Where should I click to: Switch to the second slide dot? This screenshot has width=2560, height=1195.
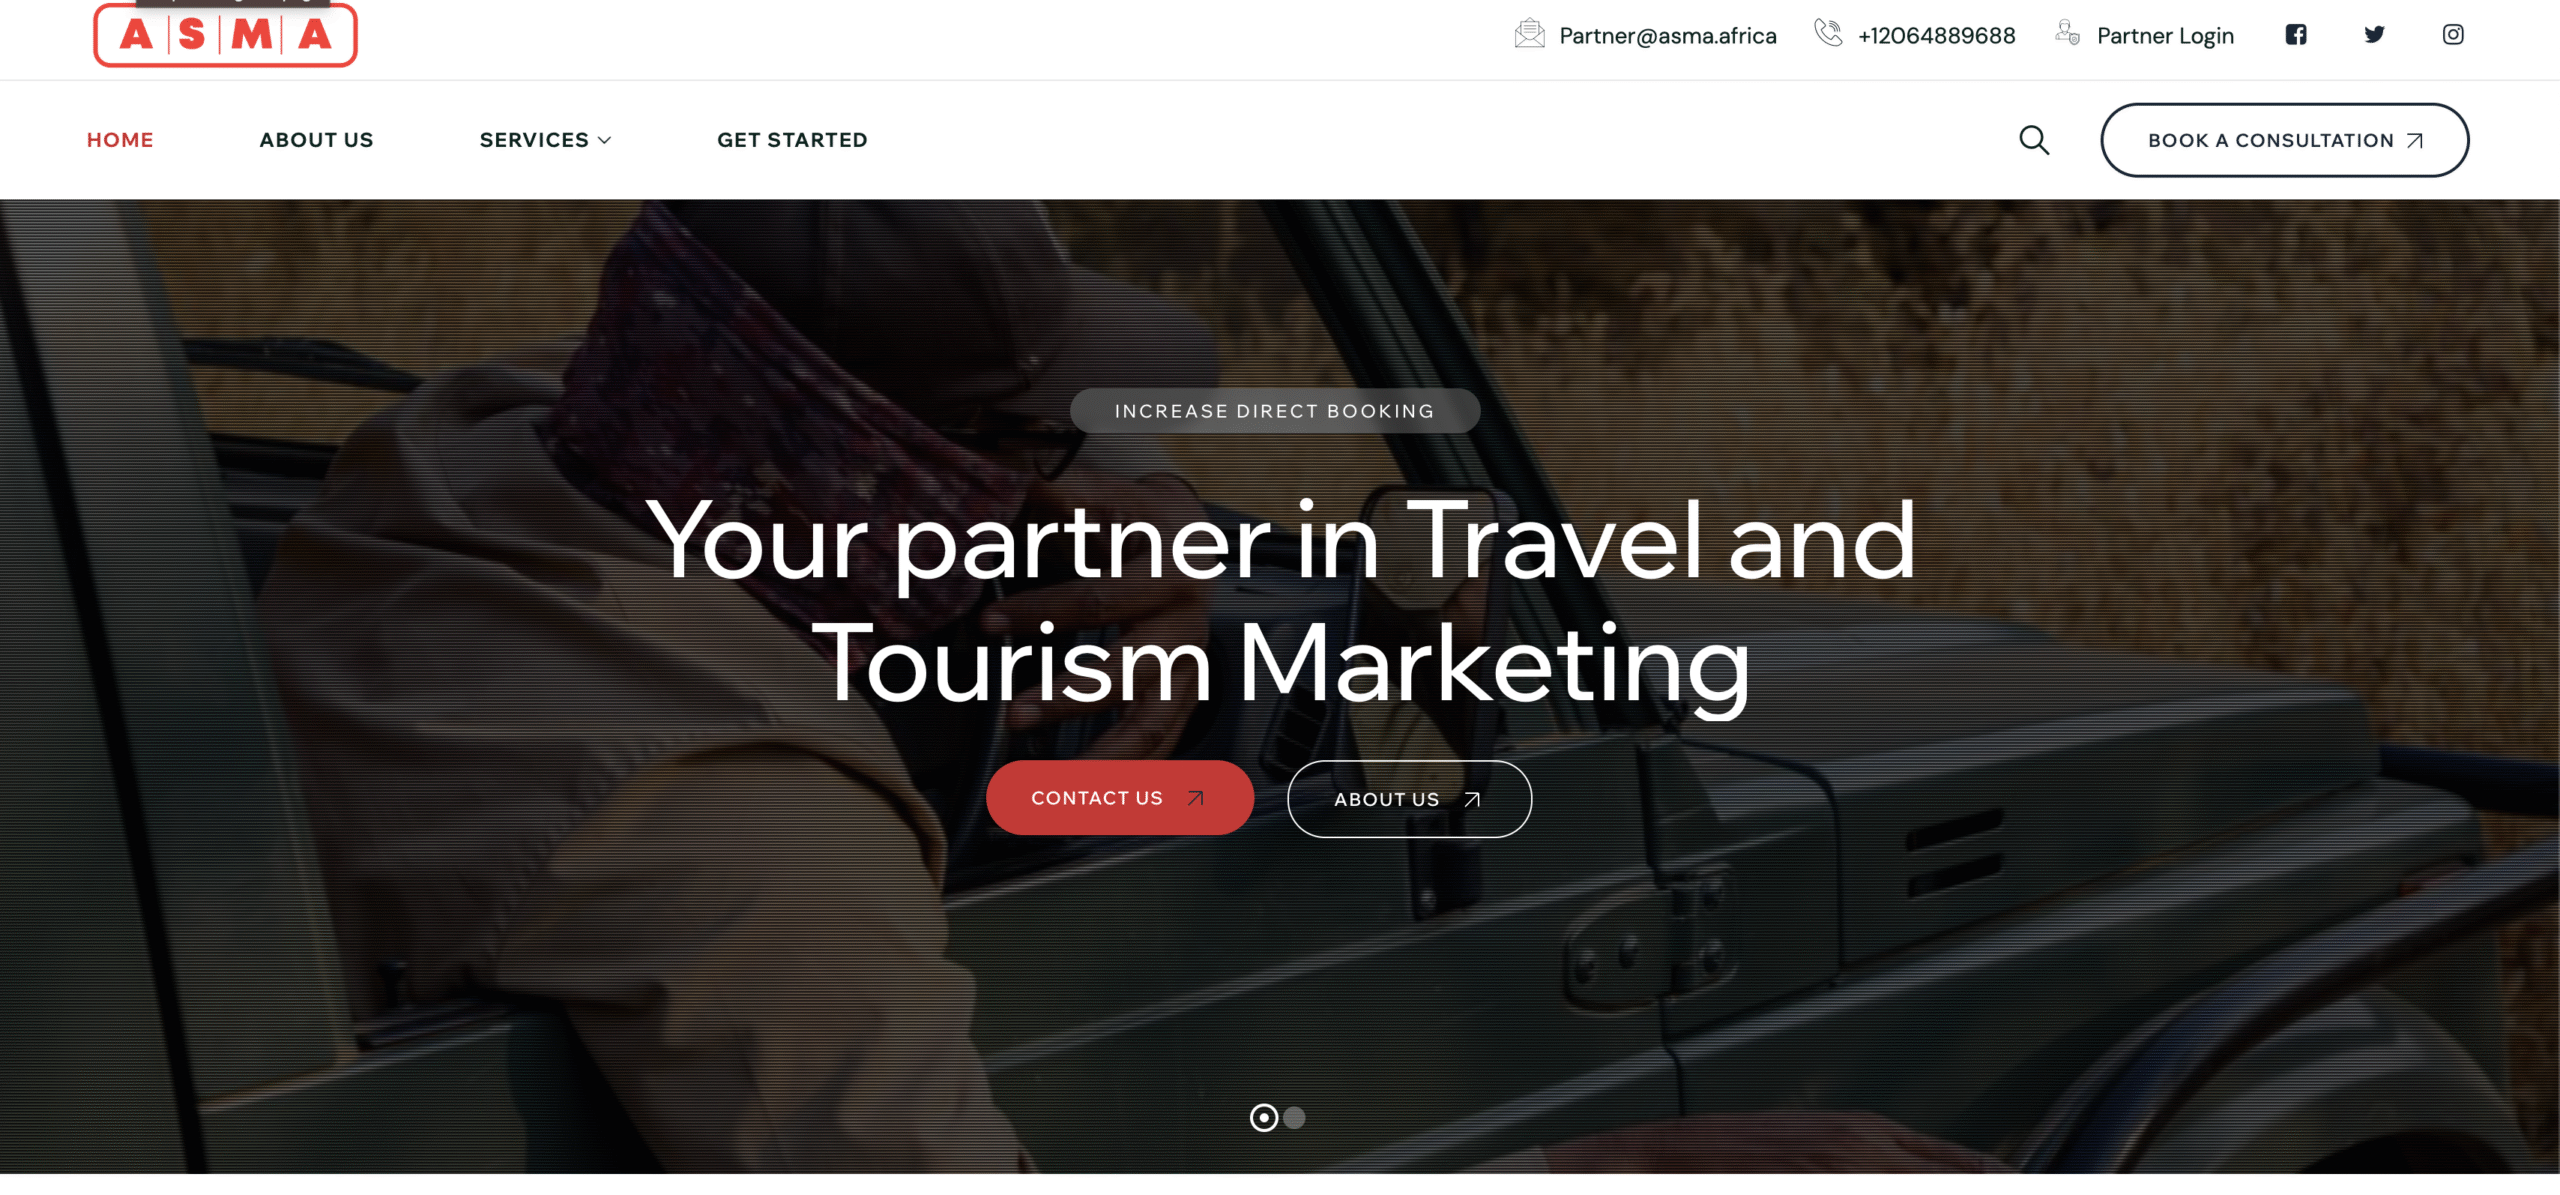1294,1117
